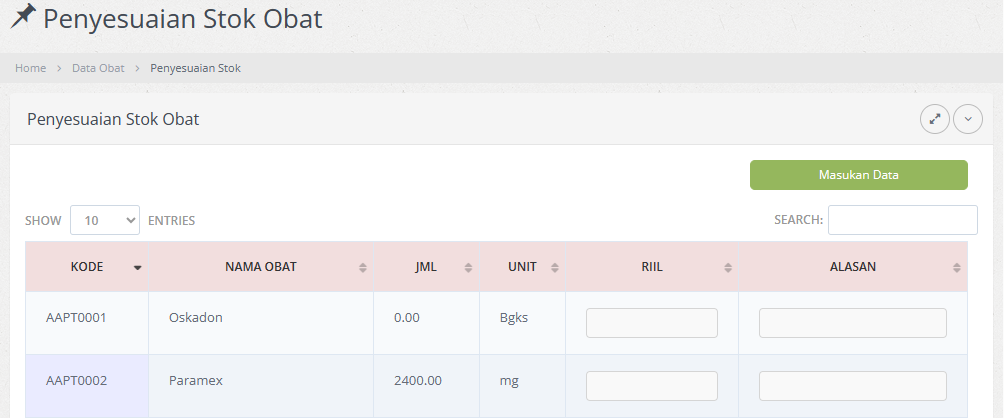Click RIIL input for Oskadon
1004x418 pixels.
[x=651, y=323]
